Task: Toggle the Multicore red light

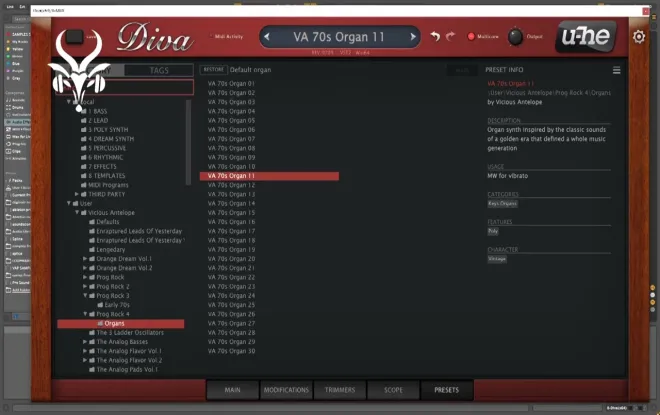Action: [471, 37]
